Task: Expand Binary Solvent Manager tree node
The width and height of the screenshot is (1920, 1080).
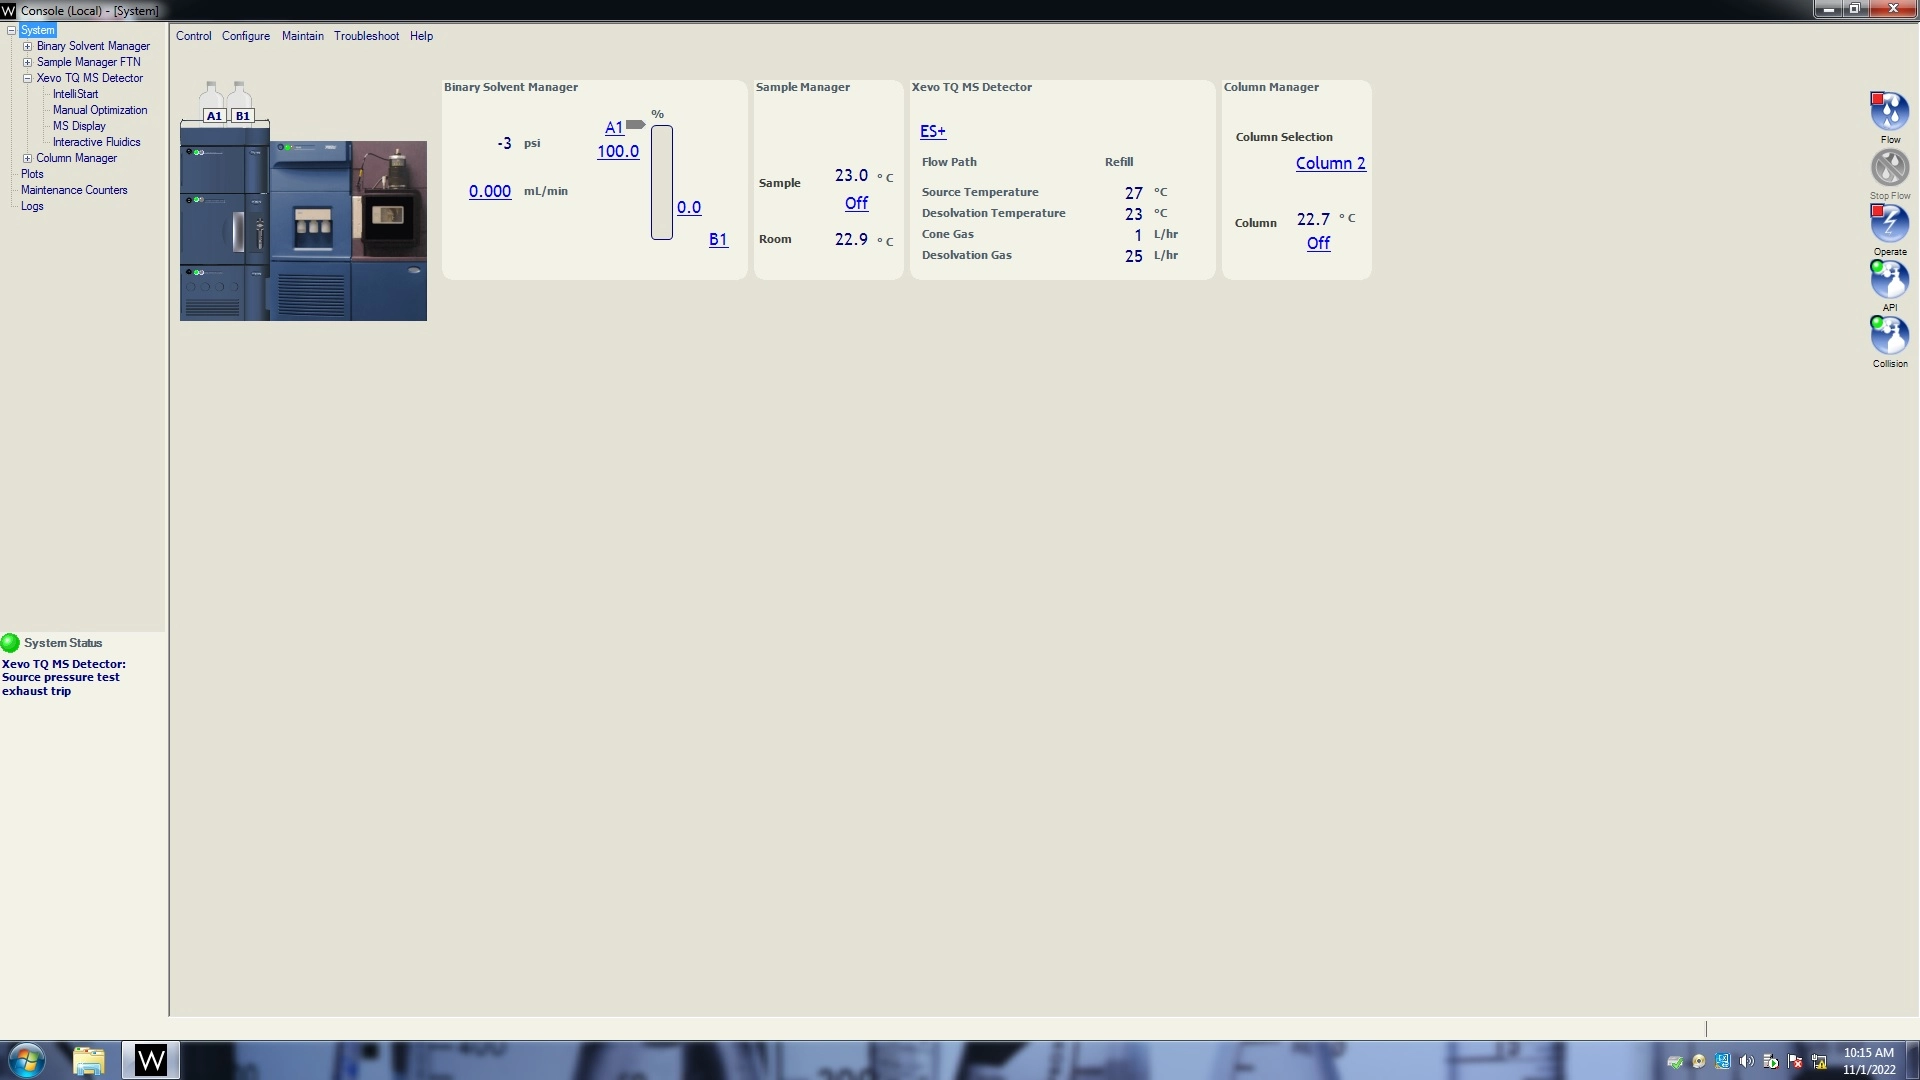Action: tap(28, 46)
